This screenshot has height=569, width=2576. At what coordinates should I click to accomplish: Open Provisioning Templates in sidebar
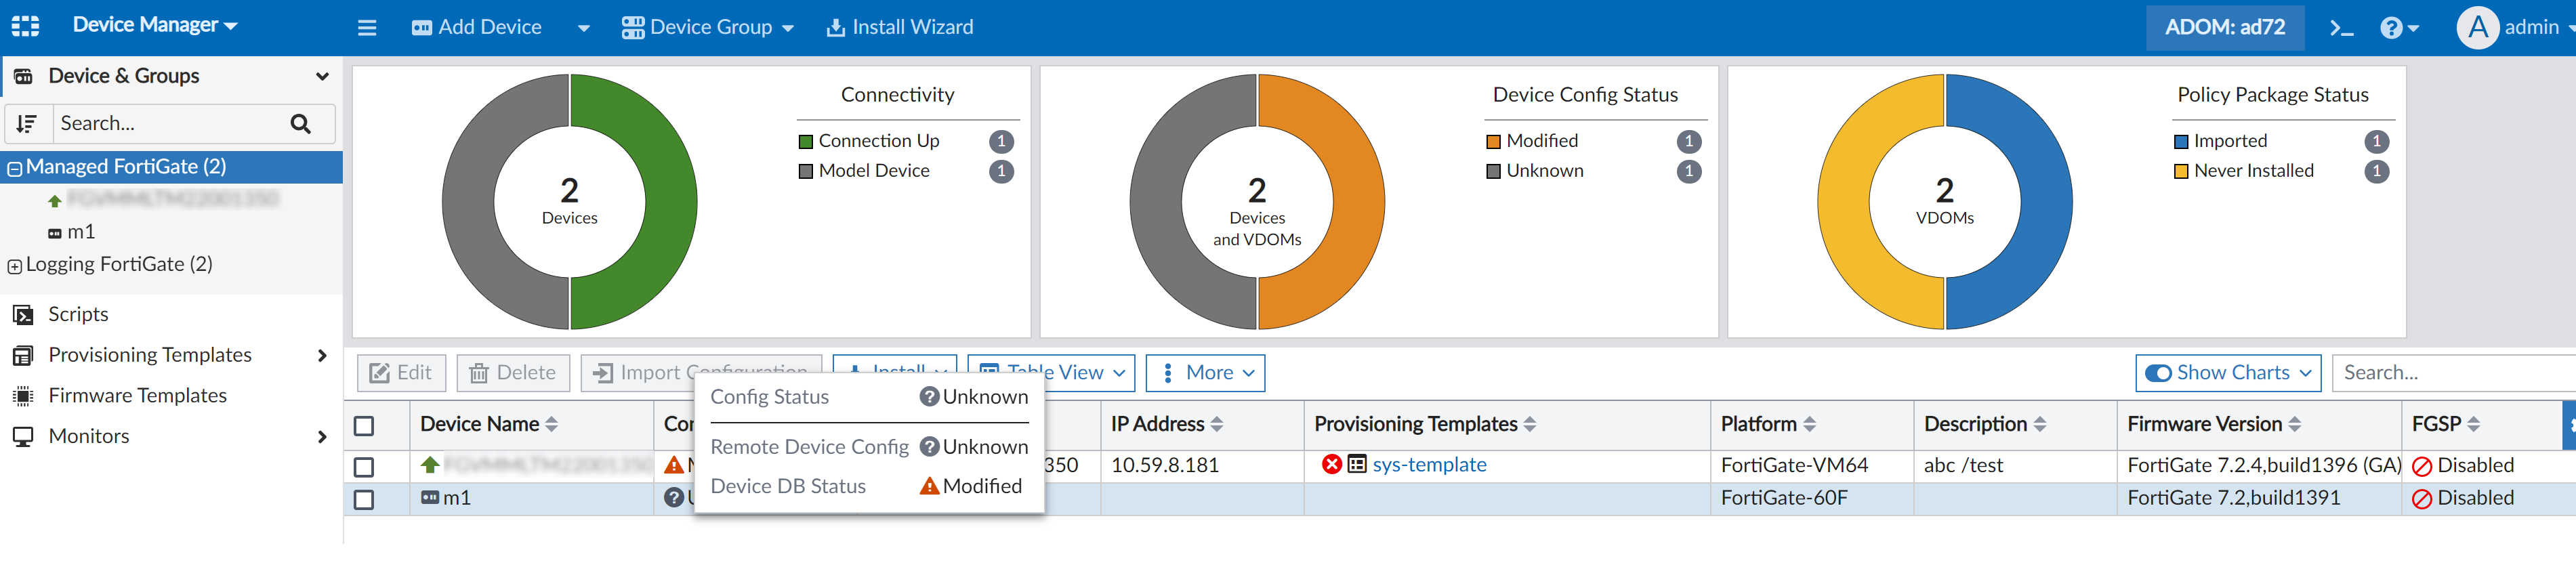point(150,355)
